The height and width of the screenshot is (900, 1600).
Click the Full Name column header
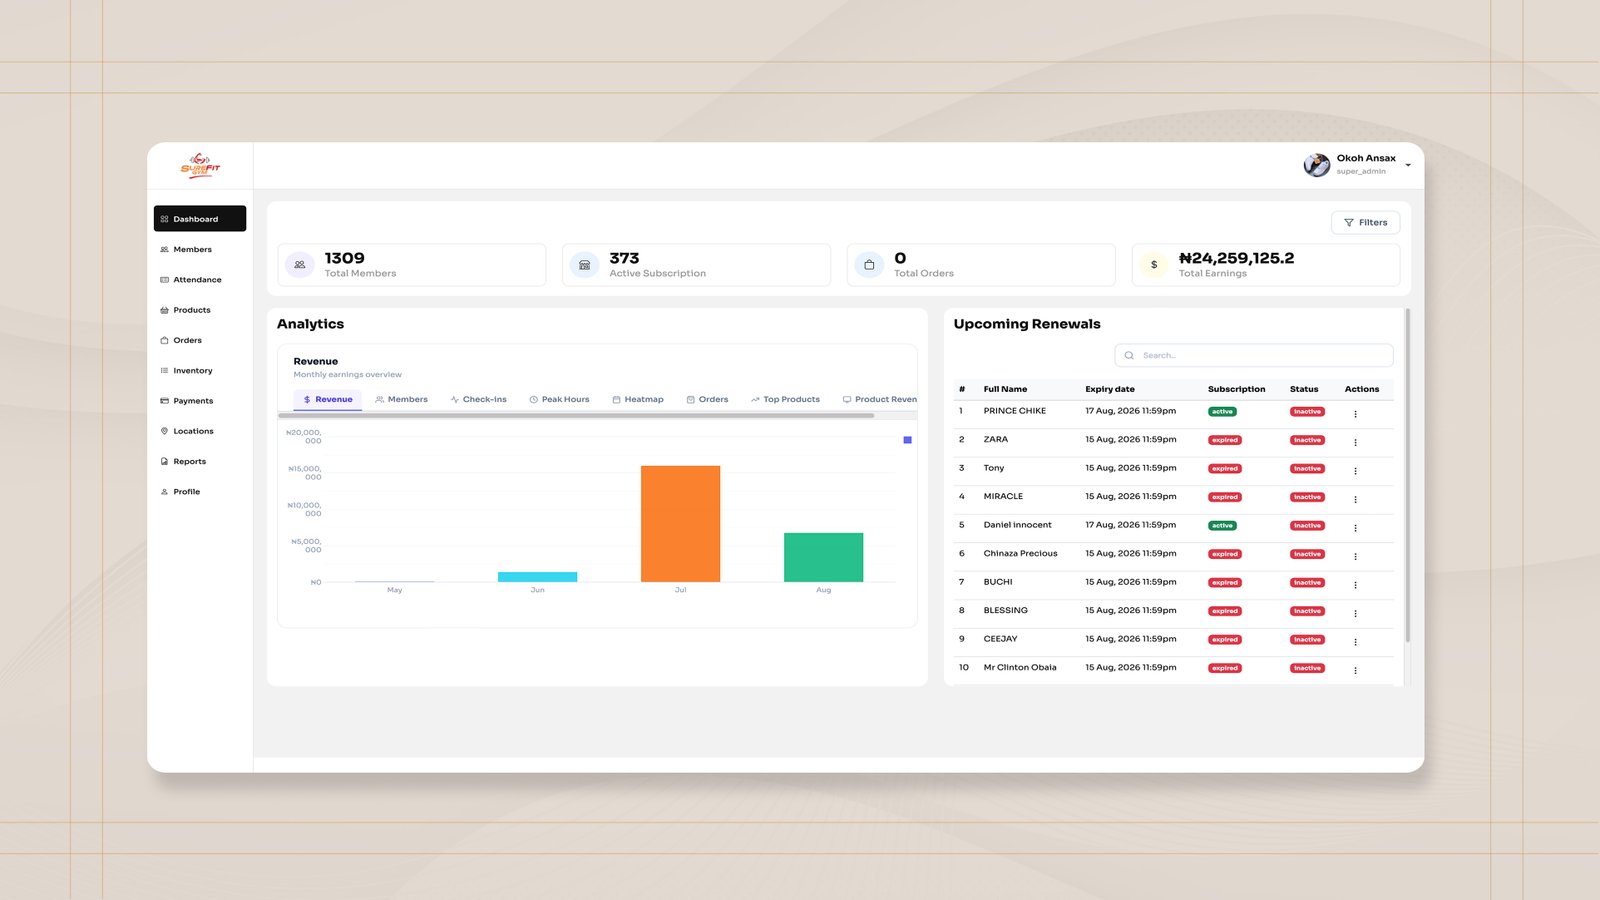tap(1005, 389)
